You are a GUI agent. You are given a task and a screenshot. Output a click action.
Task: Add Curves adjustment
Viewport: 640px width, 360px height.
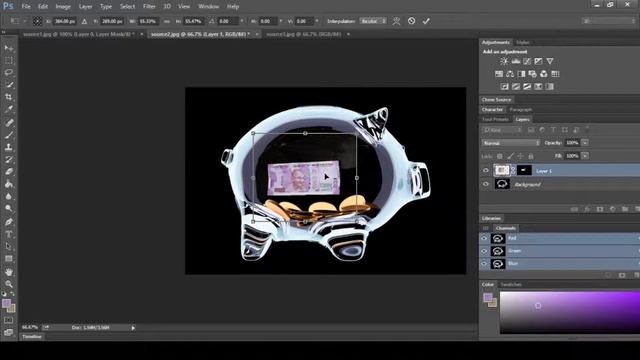point(527,61)
